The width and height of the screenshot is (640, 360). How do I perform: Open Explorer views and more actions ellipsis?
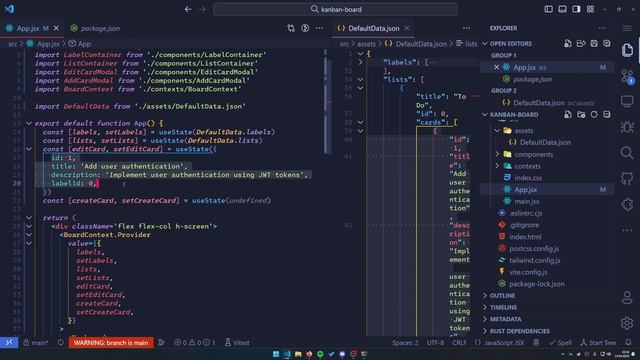602,28
